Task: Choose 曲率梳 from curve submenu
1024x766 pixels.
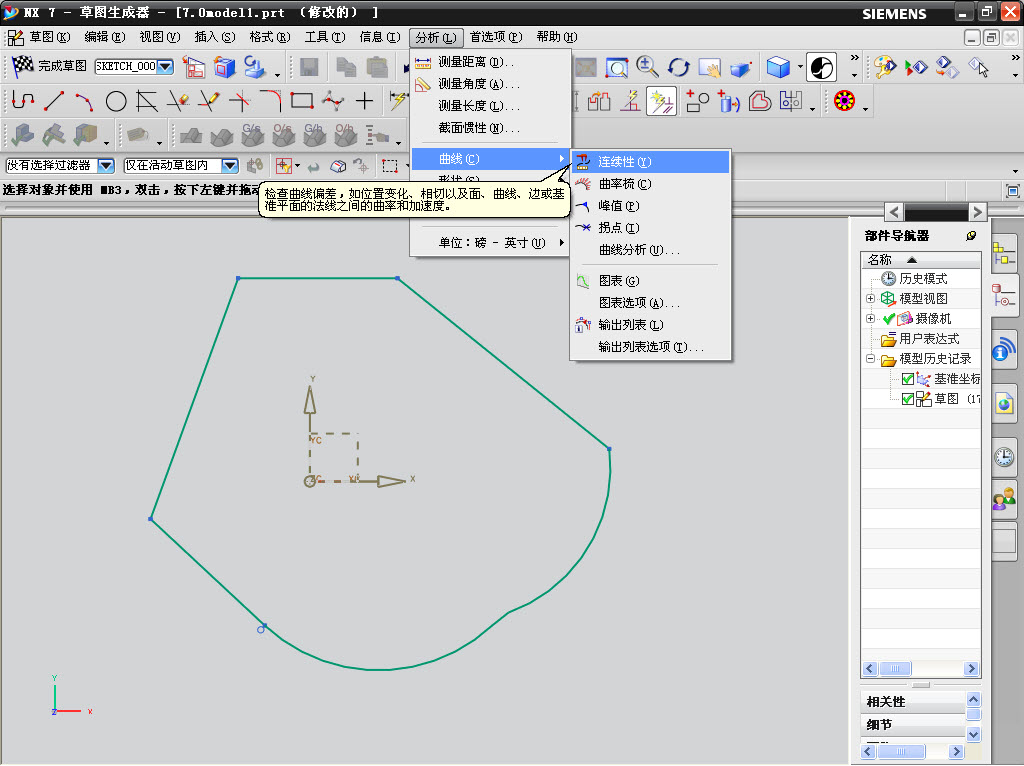Action: [650, 184]
